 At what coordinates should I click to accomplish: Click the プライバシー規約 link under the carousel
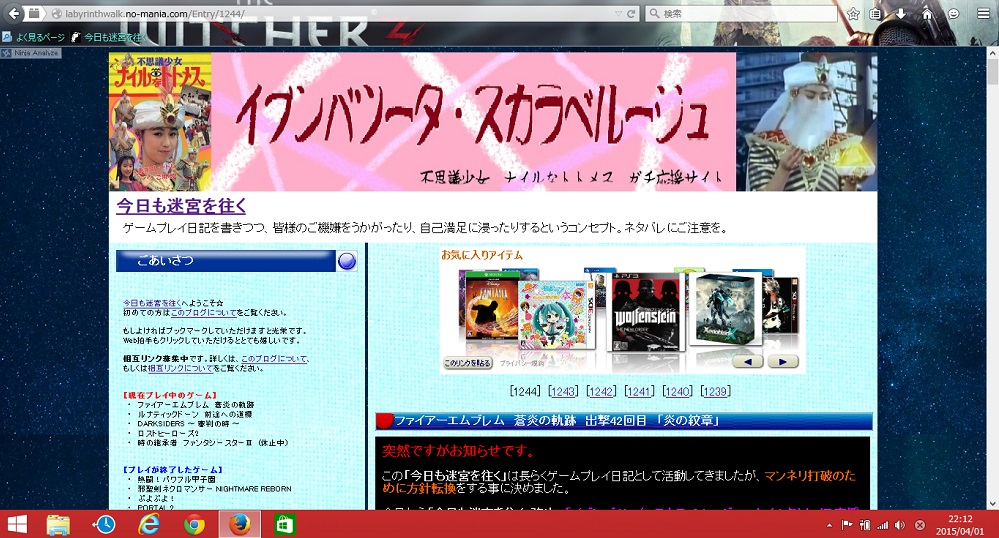pos(522,363)
